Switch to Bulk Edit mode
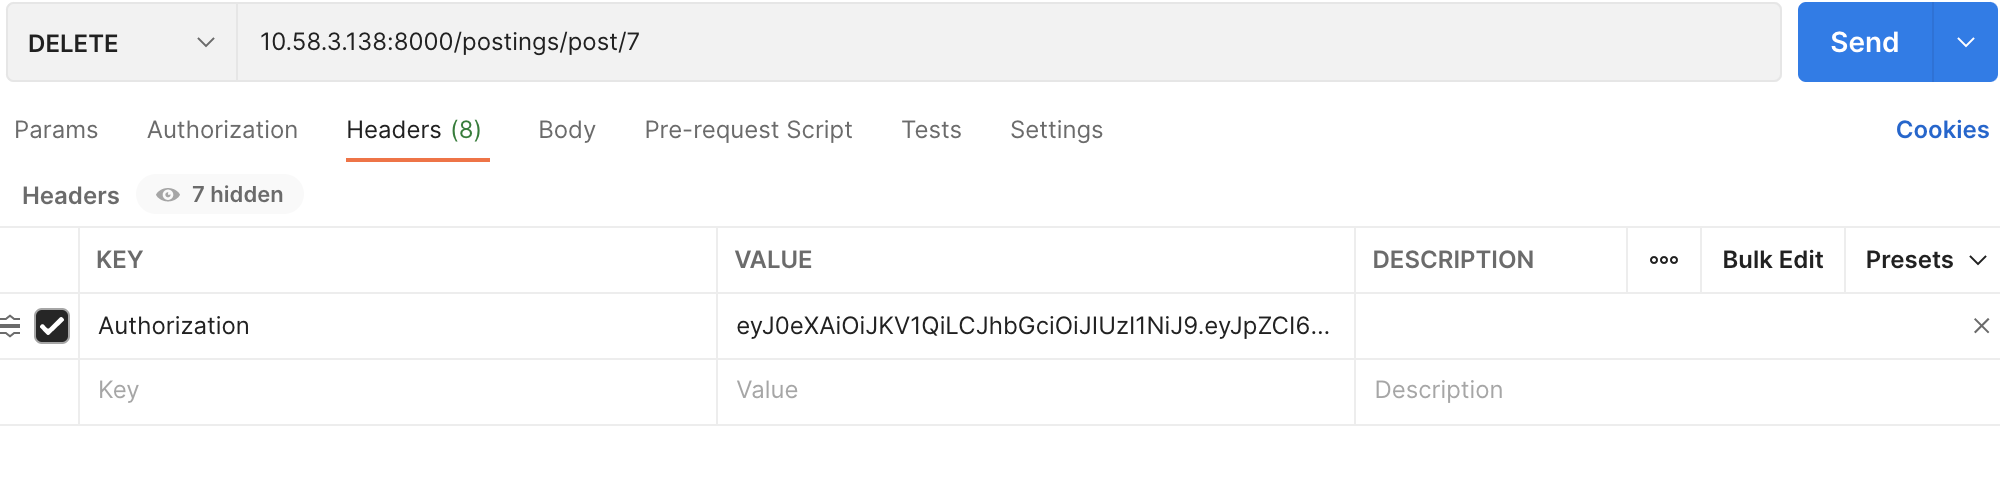The width and height of the screenshot is (2000, 484). click(x=1772, y=260)
